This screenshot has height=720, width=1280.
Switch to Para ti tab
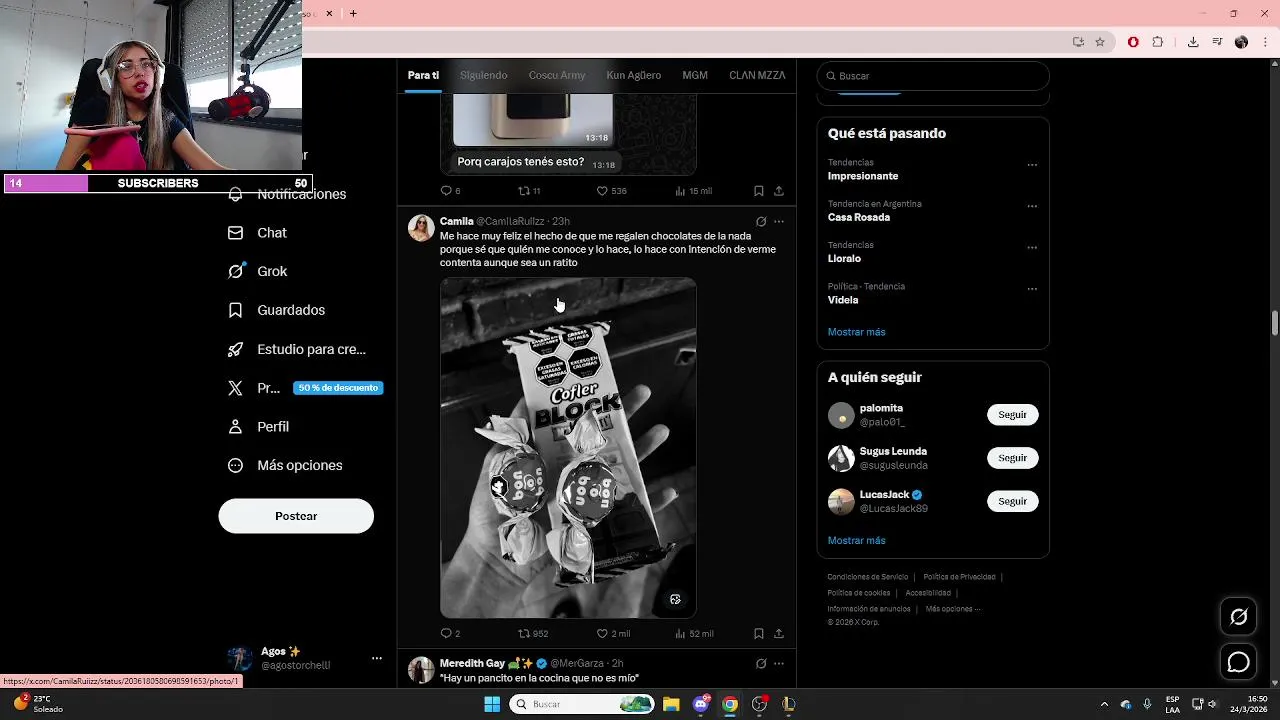tap(423, 75)
